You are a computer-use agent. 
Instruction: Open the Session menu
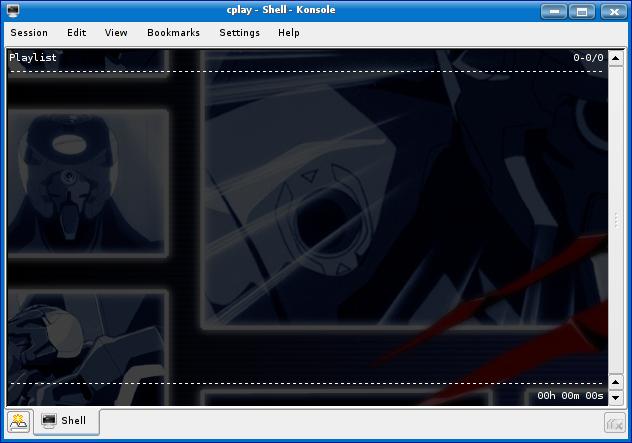(x=29, y=32)
